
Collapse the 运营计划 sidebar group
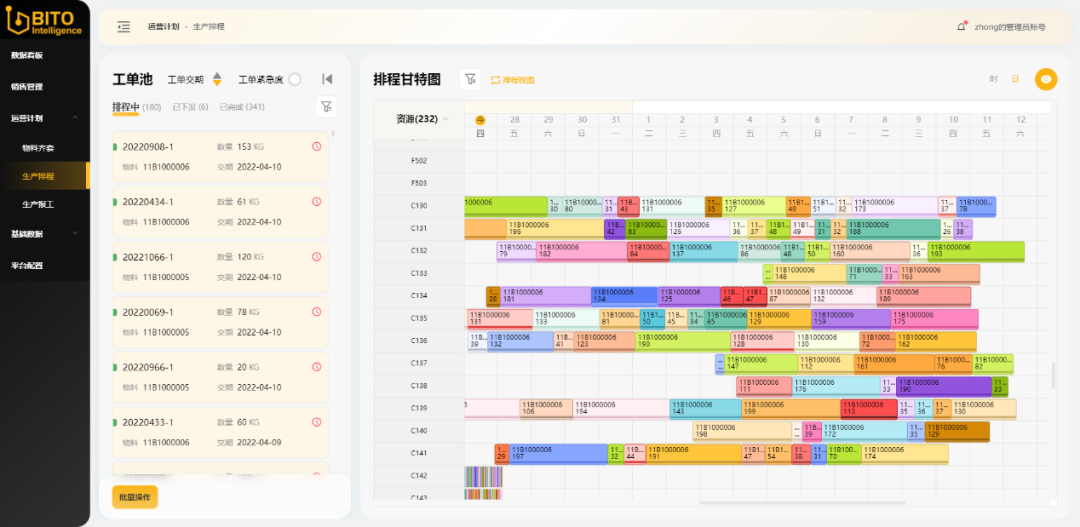(x=73, y=118)
